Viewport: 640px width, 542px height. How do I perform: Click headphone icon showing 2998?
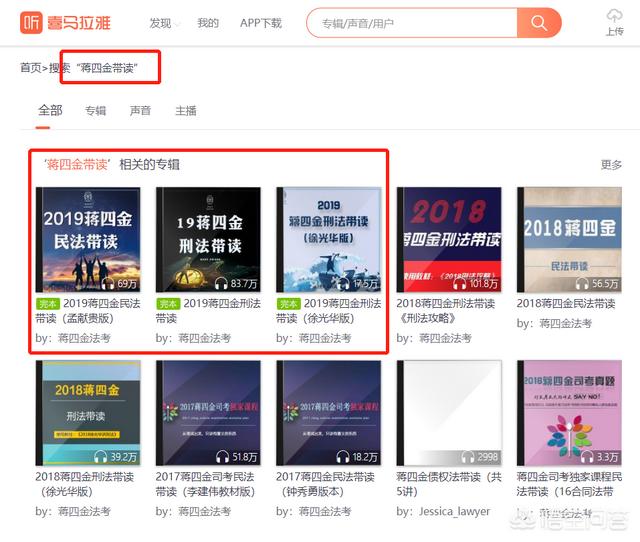[468, 457]
